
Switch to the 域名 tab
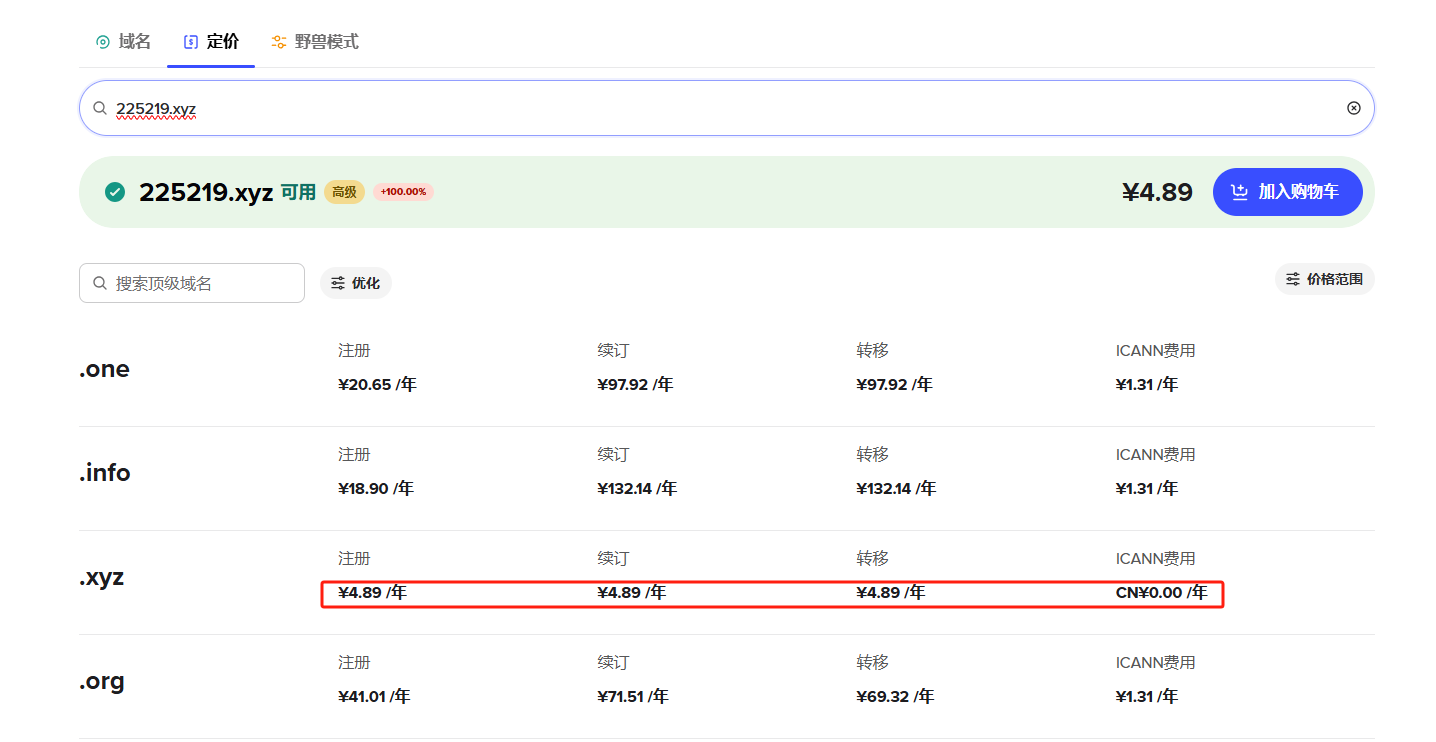click(x=123, y=41)
